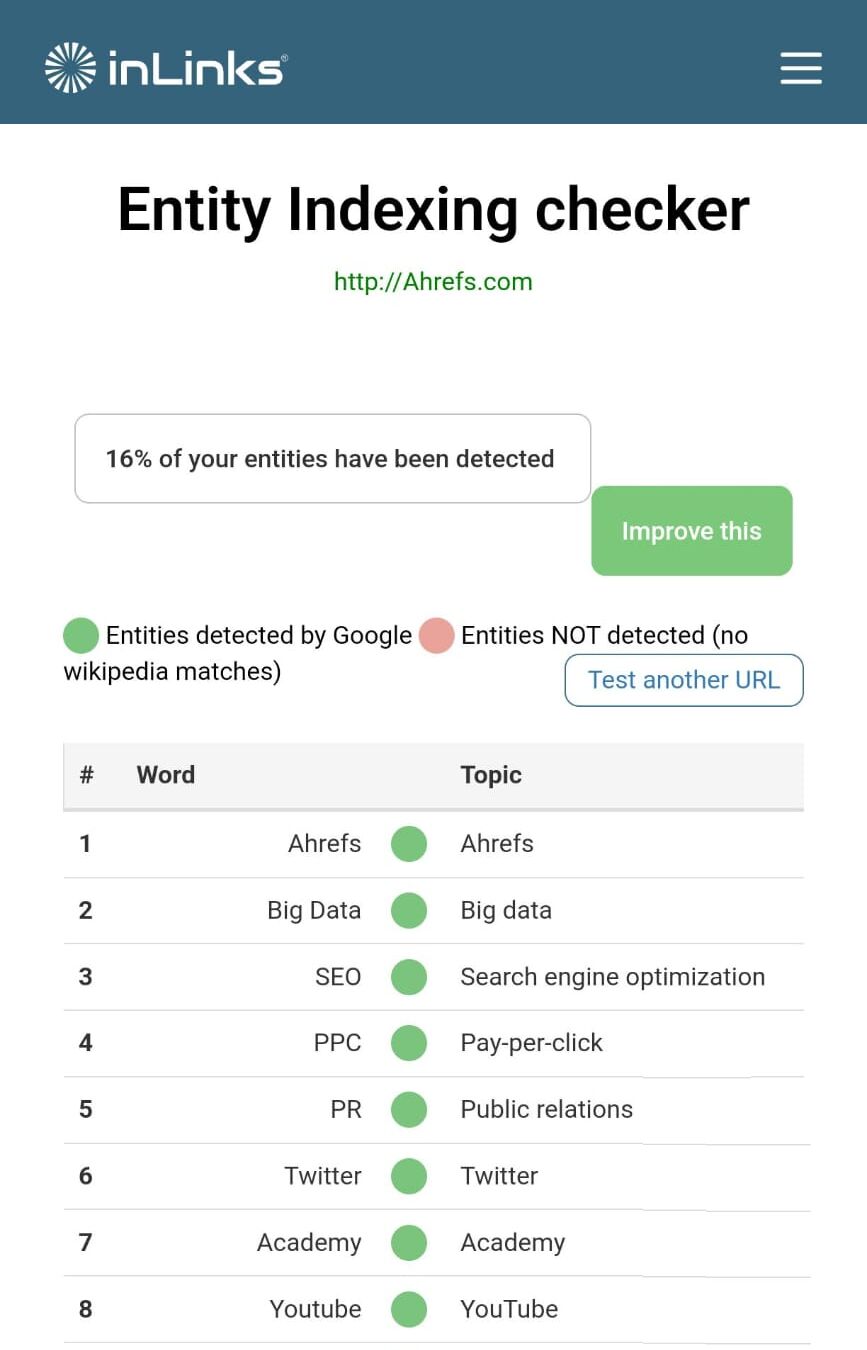Select the green indicator next to Youtube
This screenshot has height=1350, width=867.
408,1310
